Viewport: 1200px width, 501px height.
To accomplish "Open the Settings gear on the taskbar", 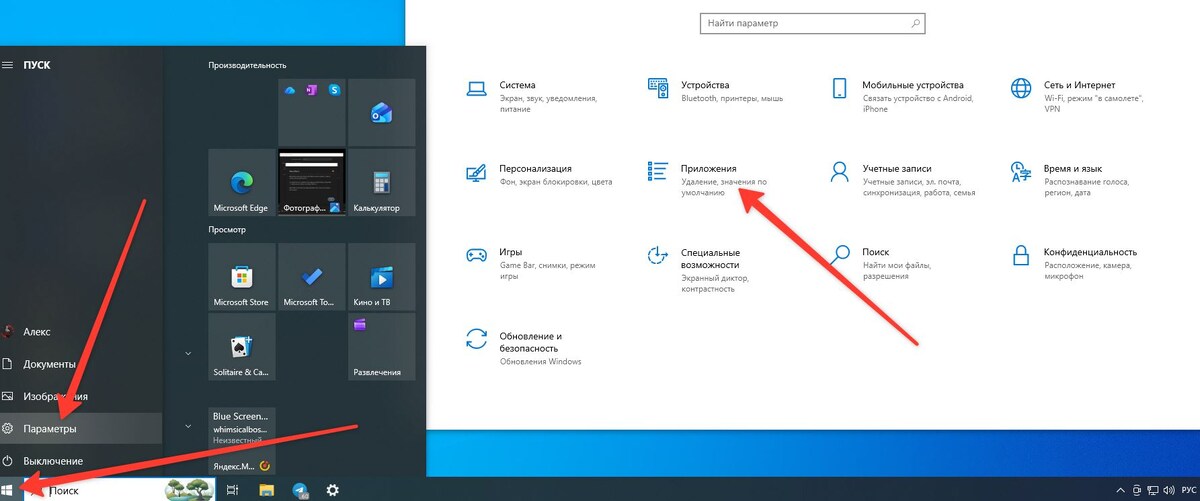I will 333,490.
